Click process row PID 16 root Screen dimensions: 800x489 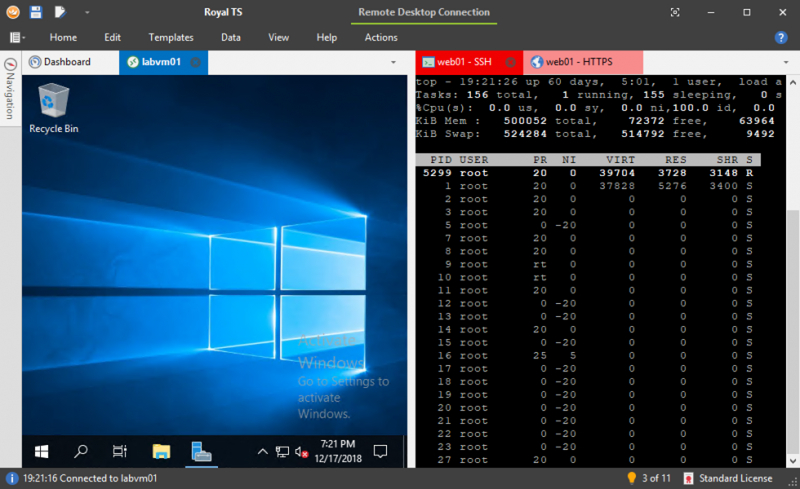[588, 356]
